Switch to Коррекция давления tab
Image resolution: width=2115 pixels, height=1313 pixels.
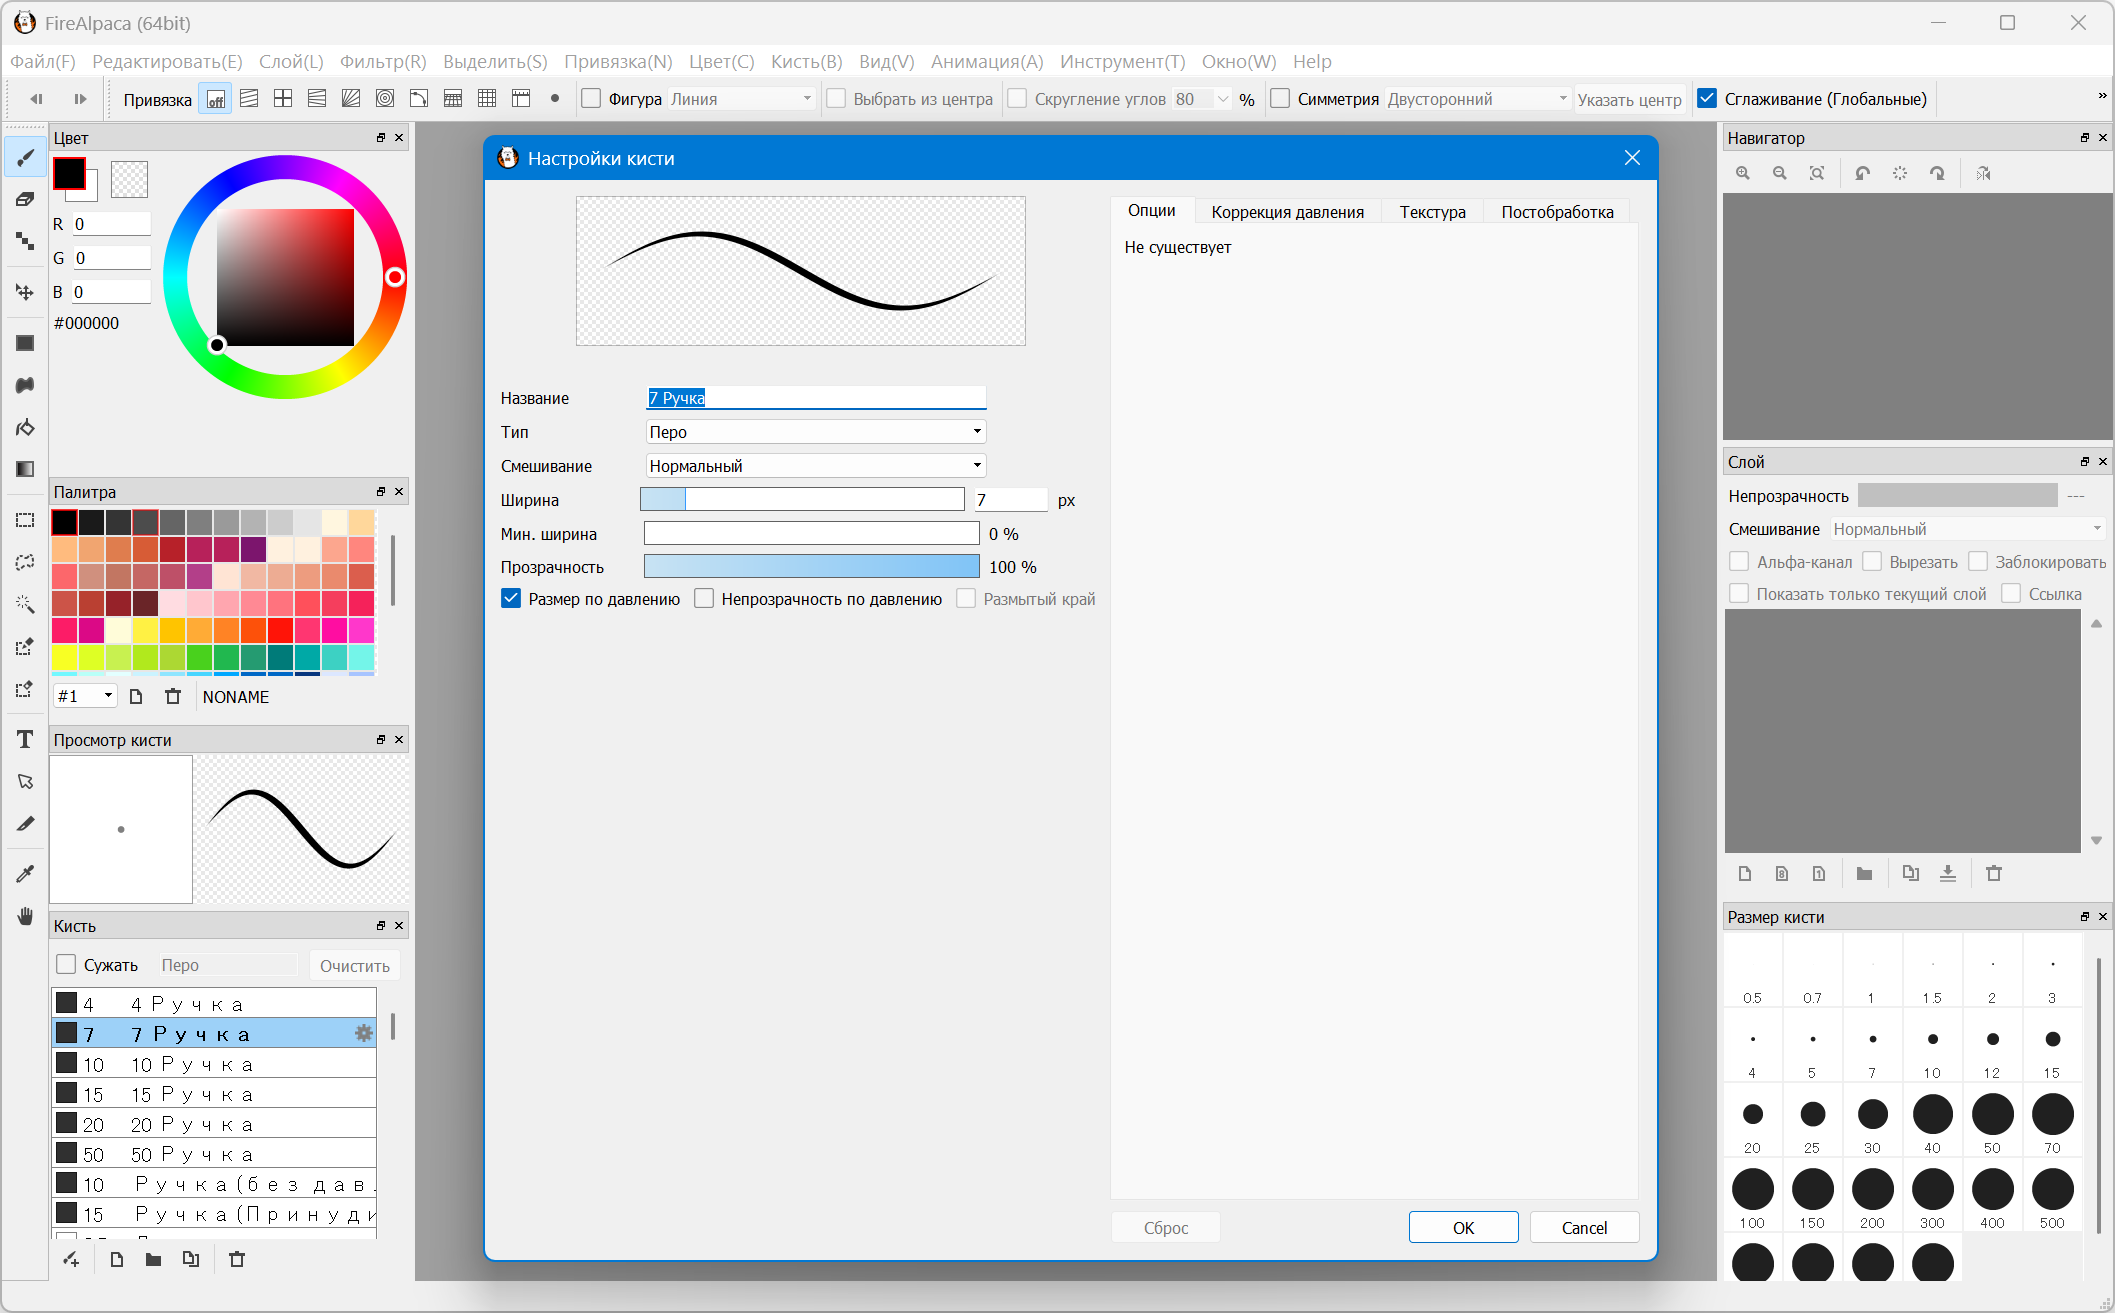click(1287, 212)
